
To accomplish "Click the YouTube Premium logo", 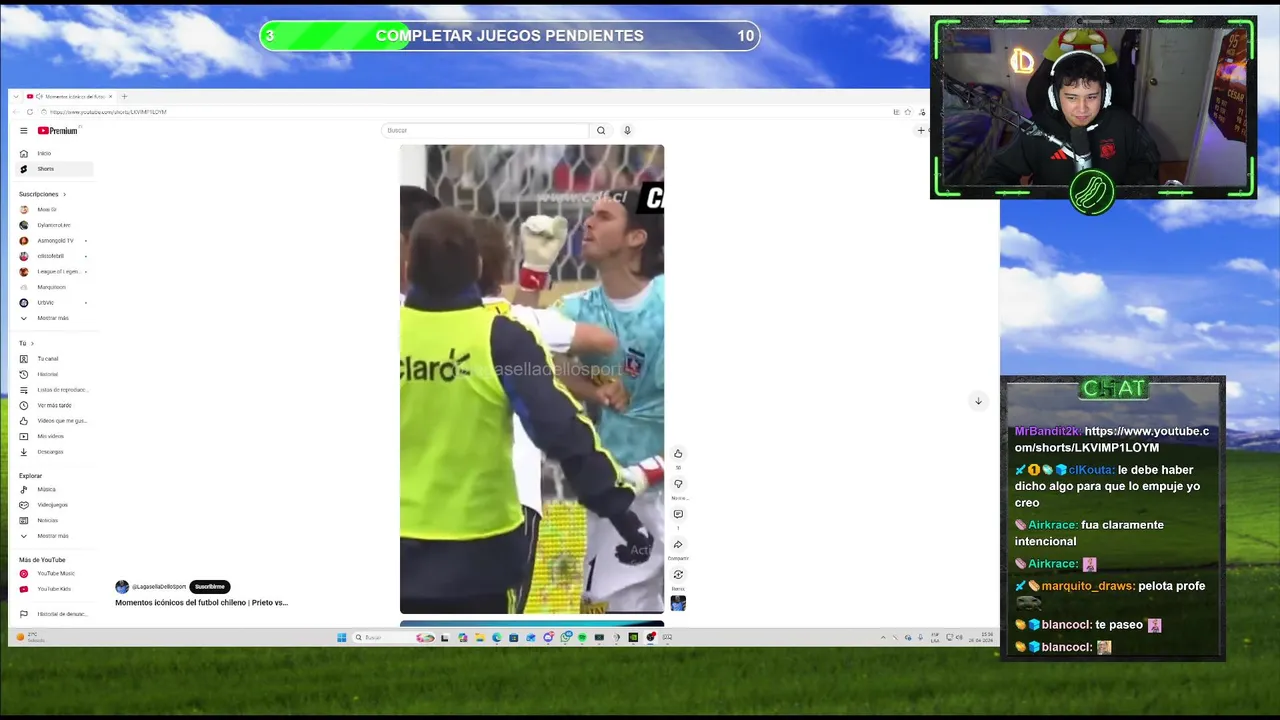I will click(x=57, y=131).
